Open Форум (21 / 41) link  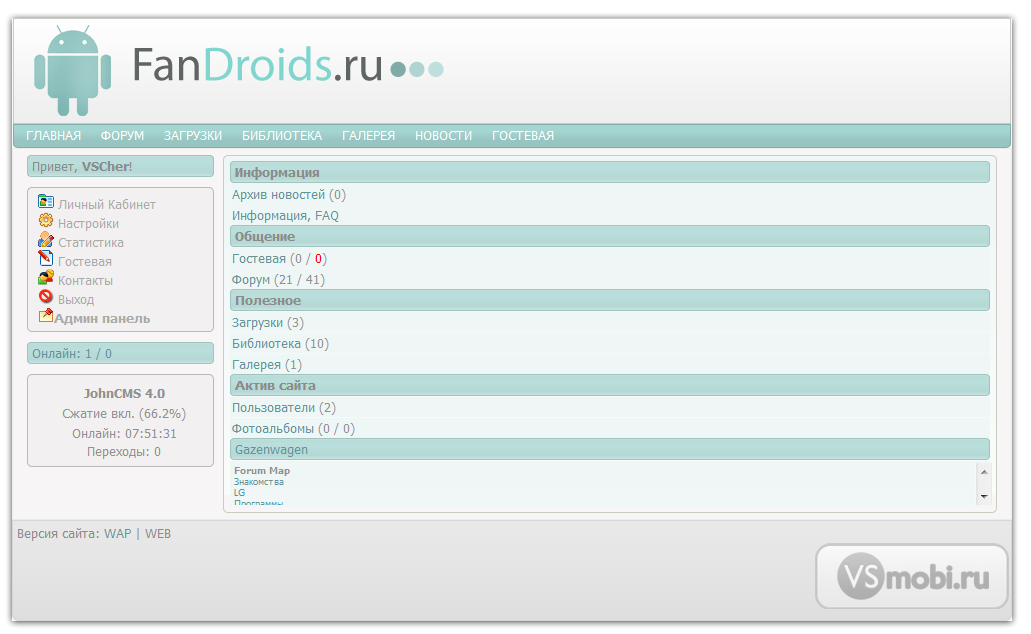coord(278,280)
